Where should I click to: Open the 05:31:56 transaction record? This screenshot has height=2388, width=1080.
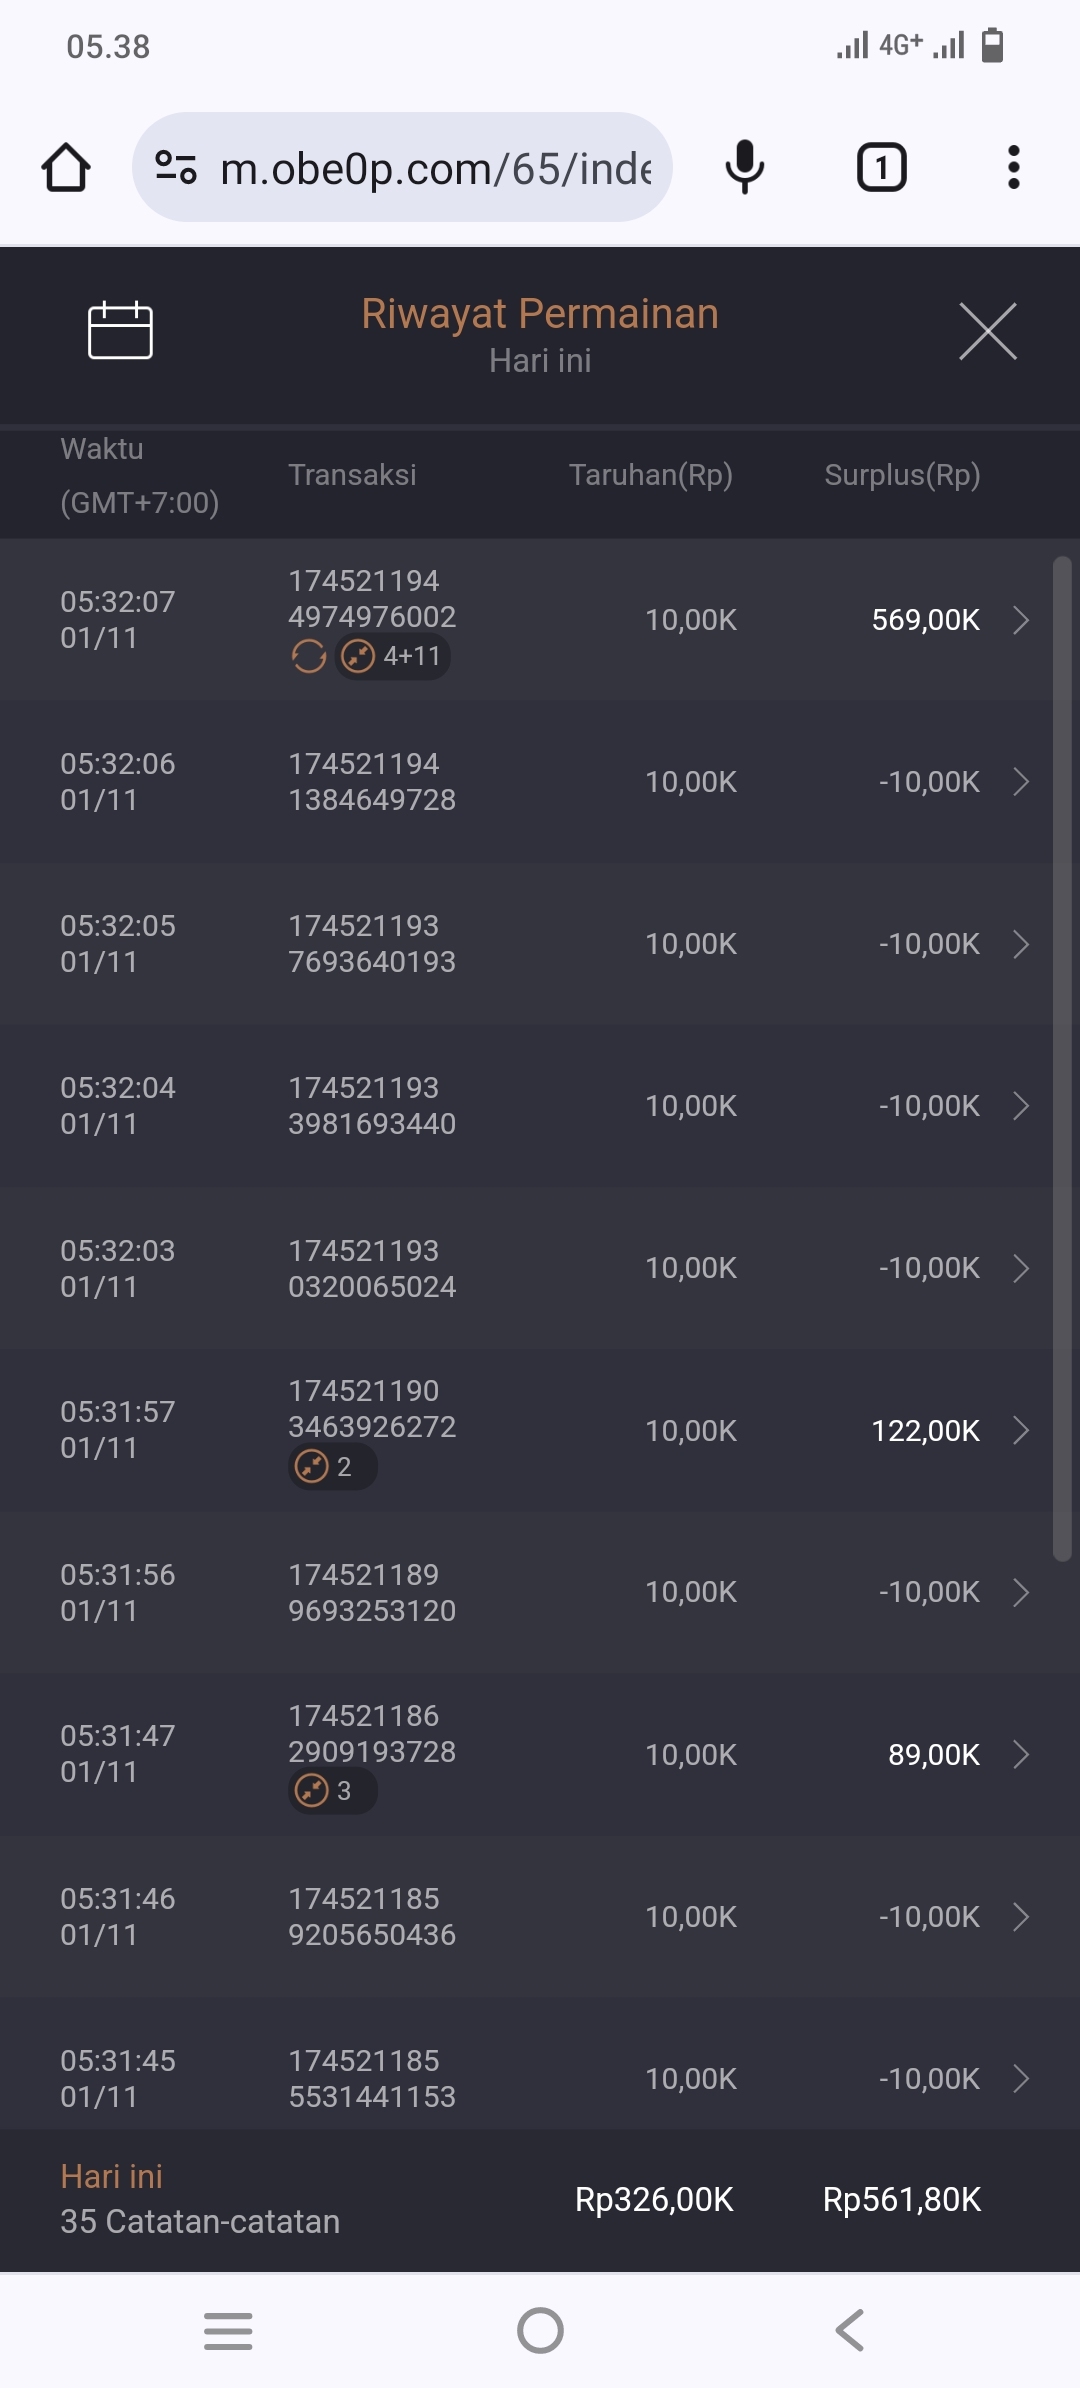[x=540, y=1593]
